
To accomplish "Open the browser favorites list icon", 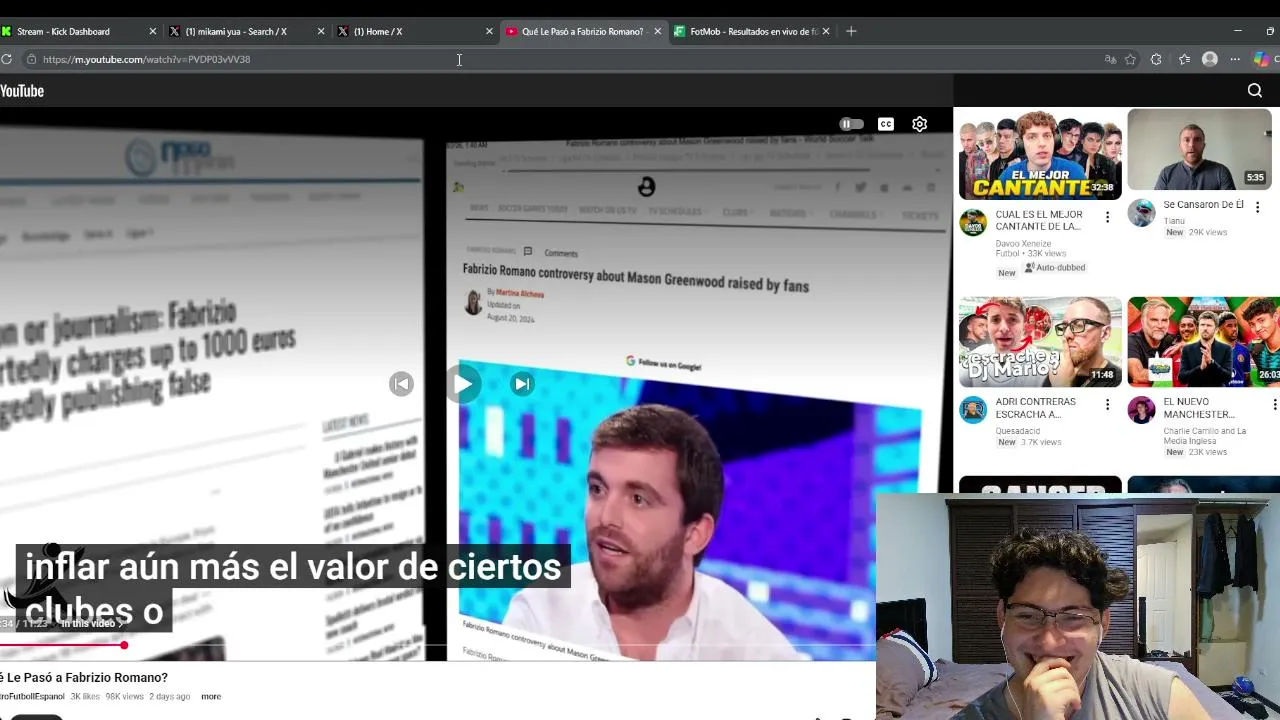I will (x=1184, y=59).
